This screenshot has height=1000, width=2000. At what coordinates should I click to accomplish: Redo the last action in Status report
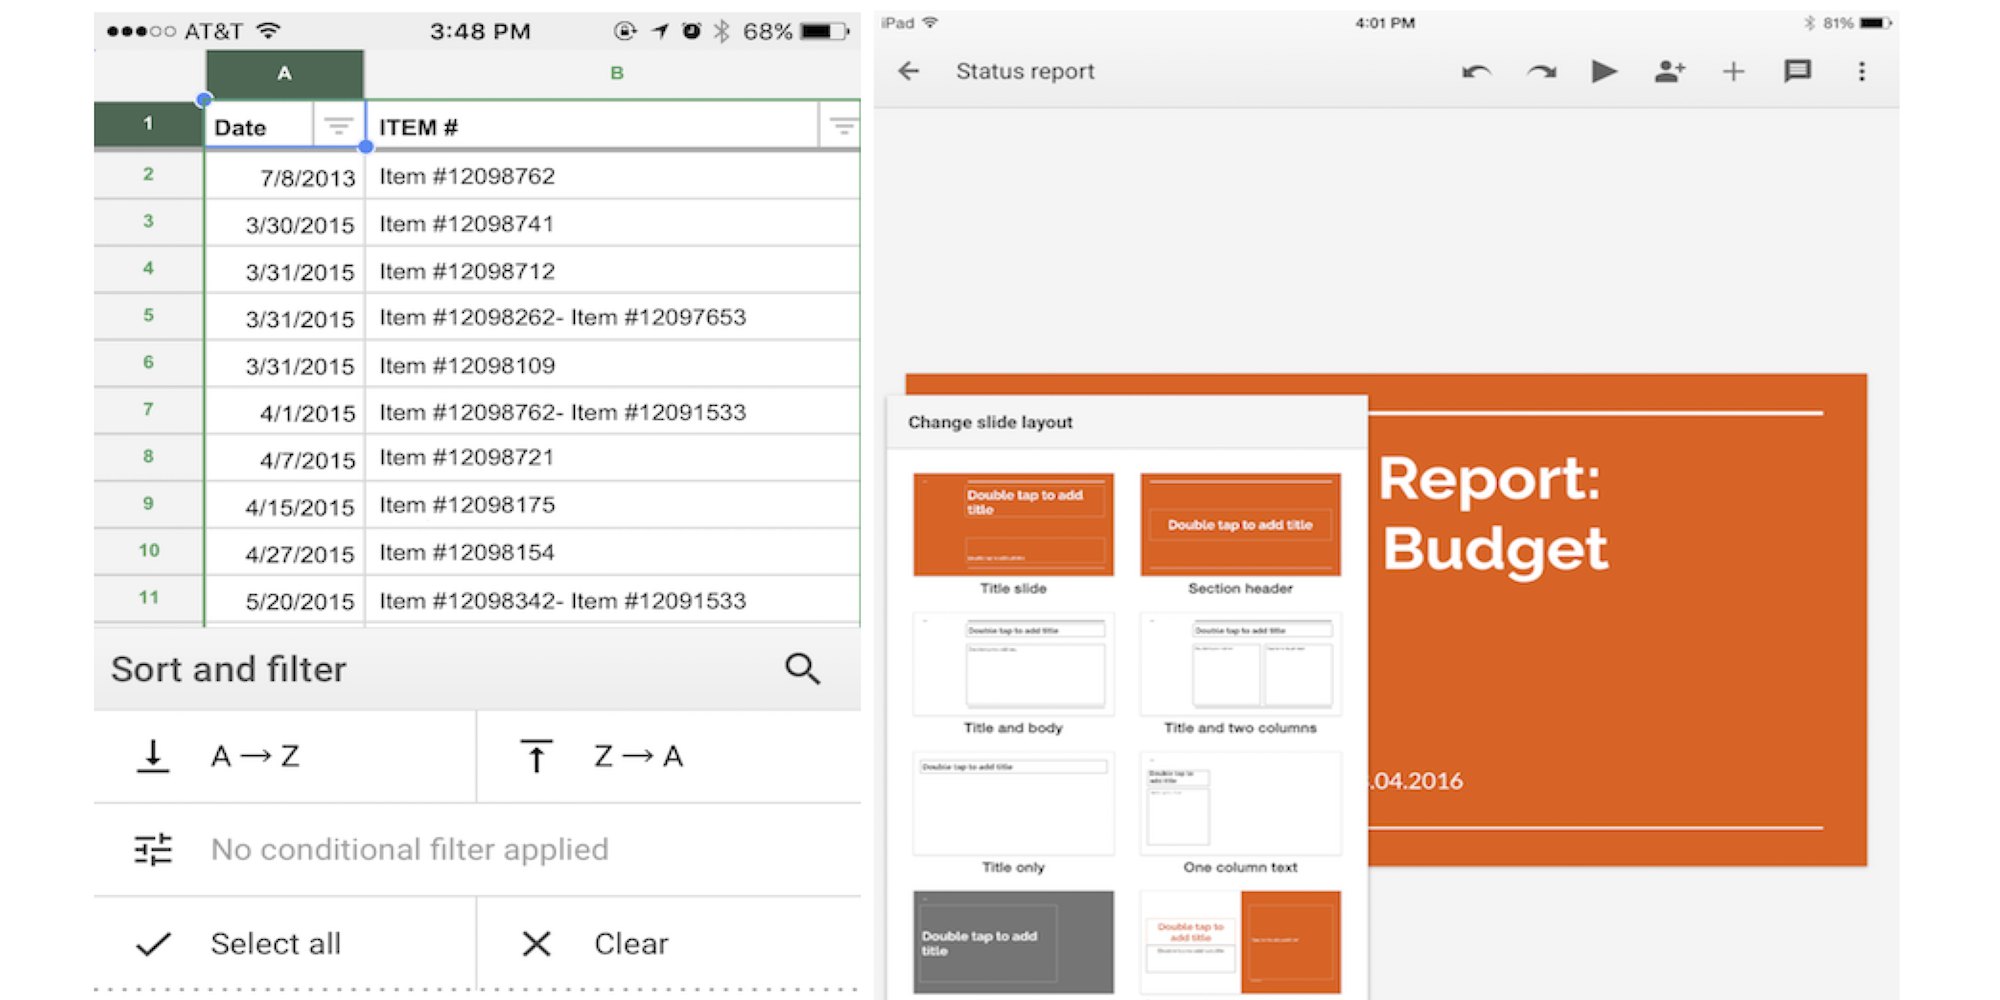1541,71
